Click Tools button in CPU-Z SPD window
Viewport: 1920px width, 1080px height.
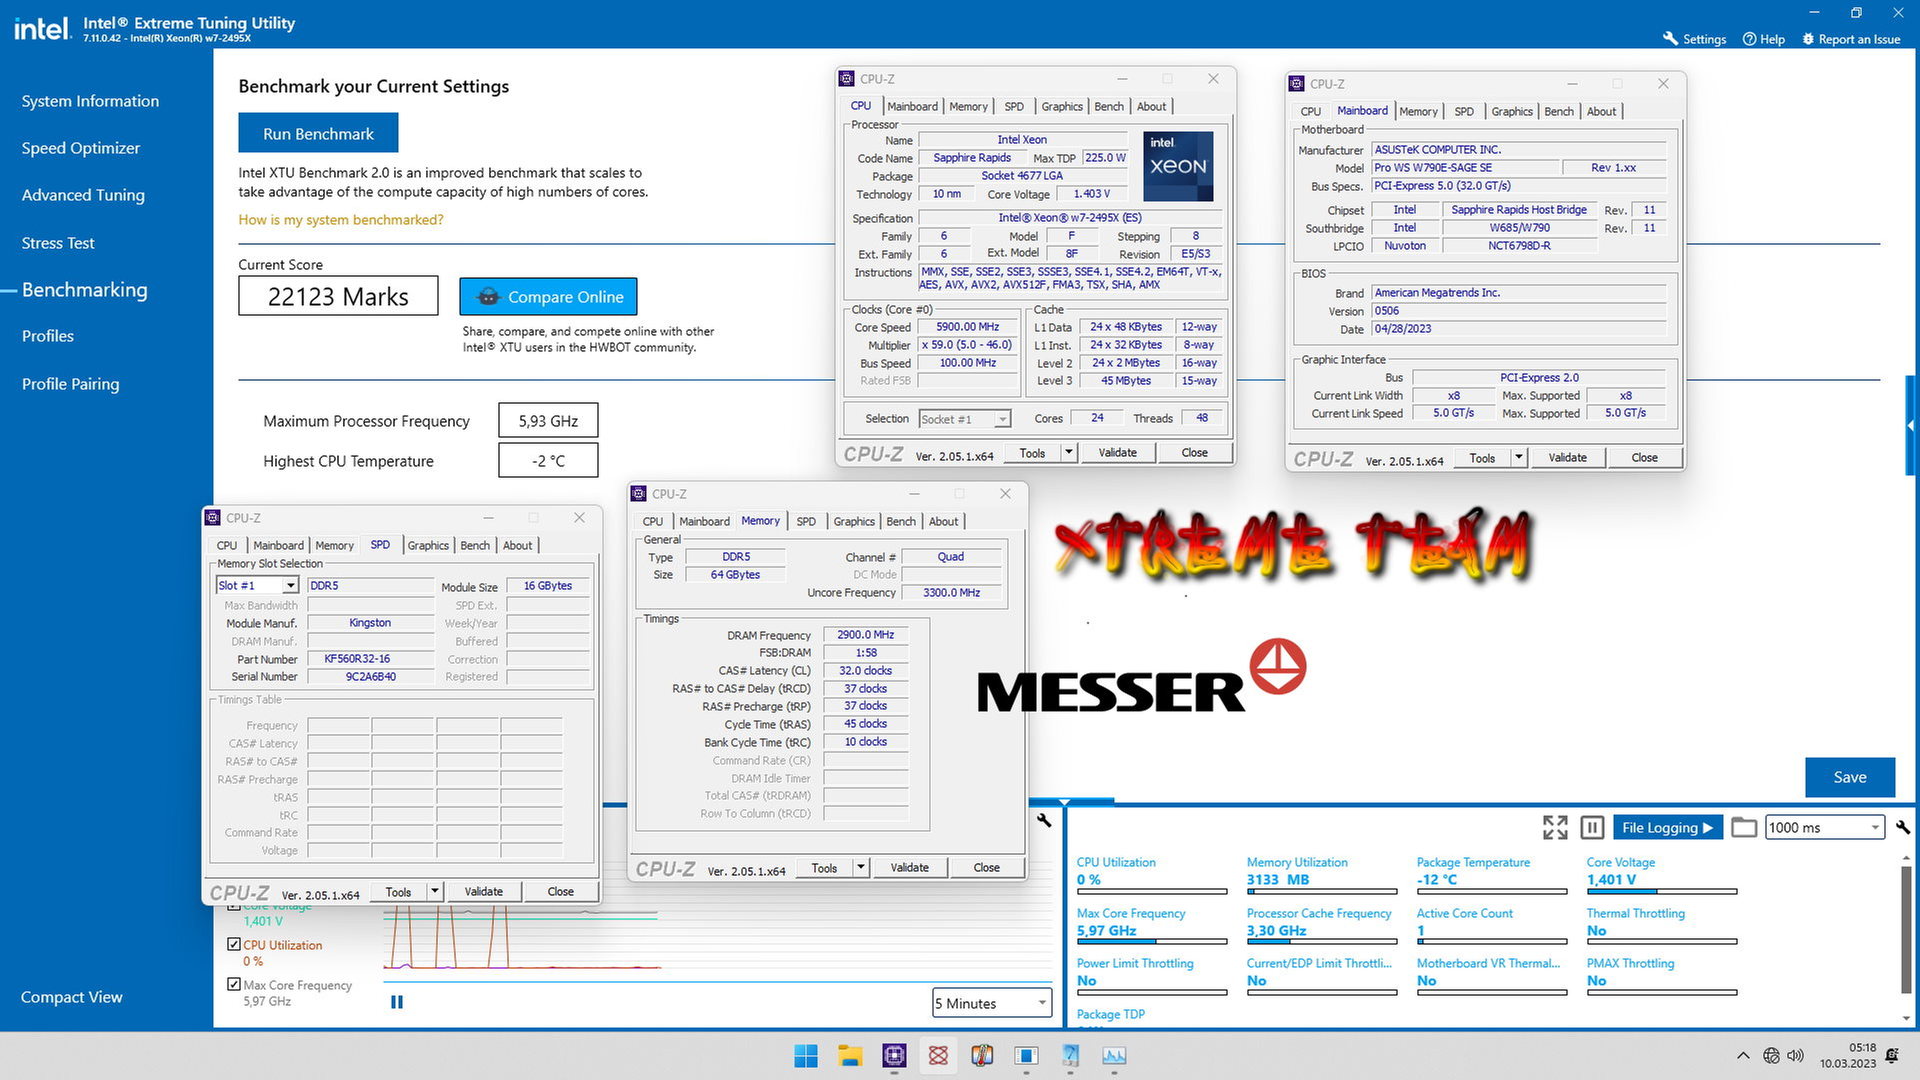pyautogui.click(x=398, y=891)
